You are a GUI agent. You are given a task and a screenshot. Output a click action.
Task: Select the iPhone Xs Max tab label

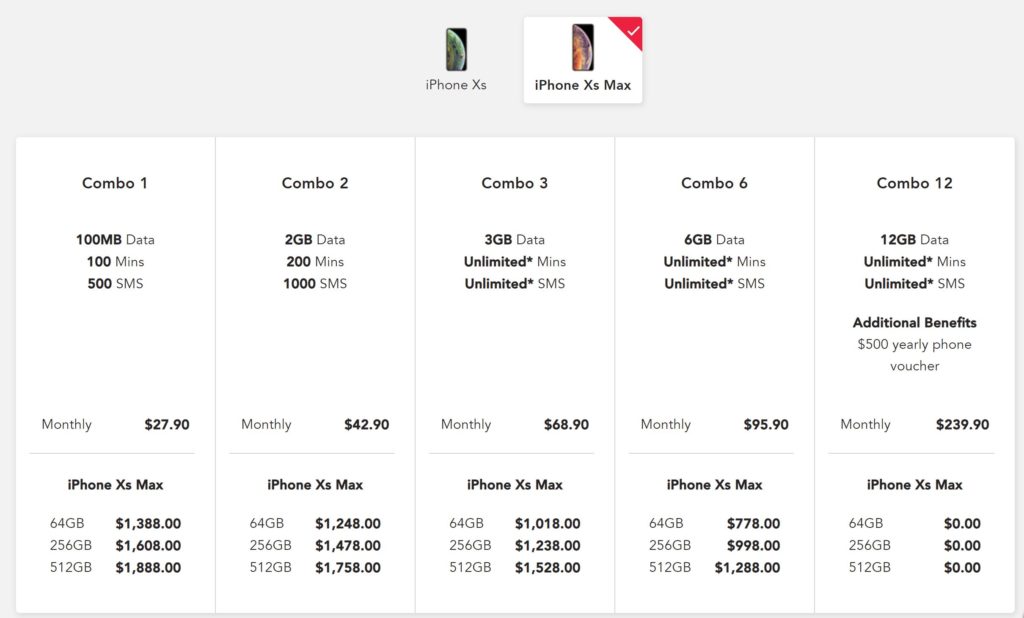point(583,85)
